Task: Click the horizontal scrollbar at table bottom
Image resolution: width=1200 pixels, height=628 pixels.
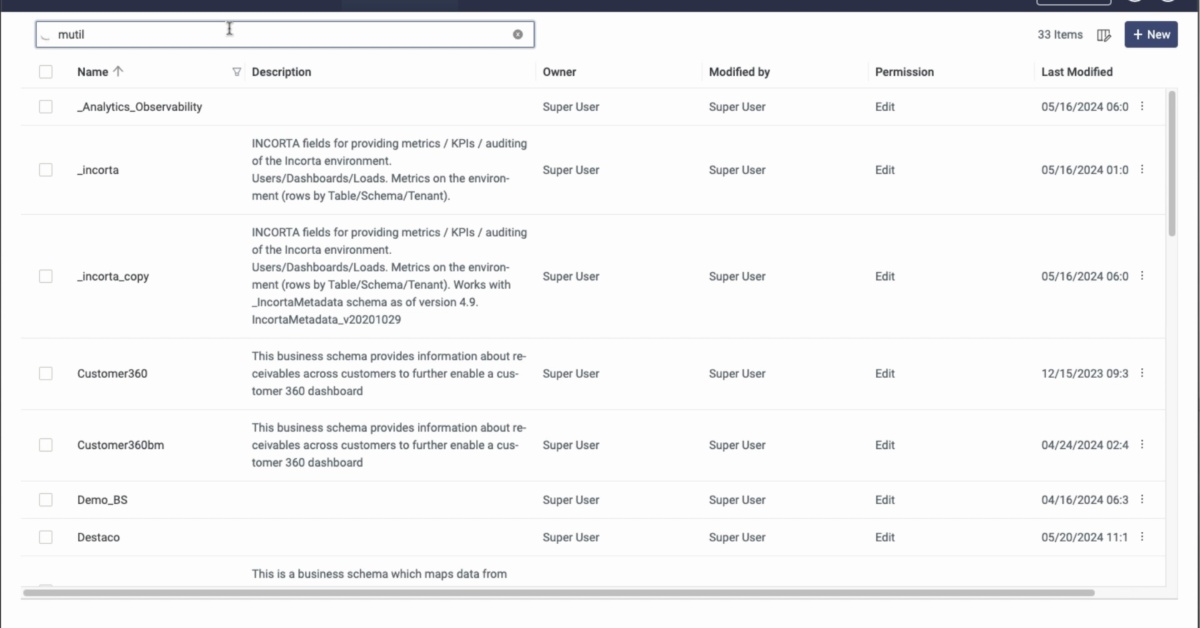Action: tap(559, 592)
